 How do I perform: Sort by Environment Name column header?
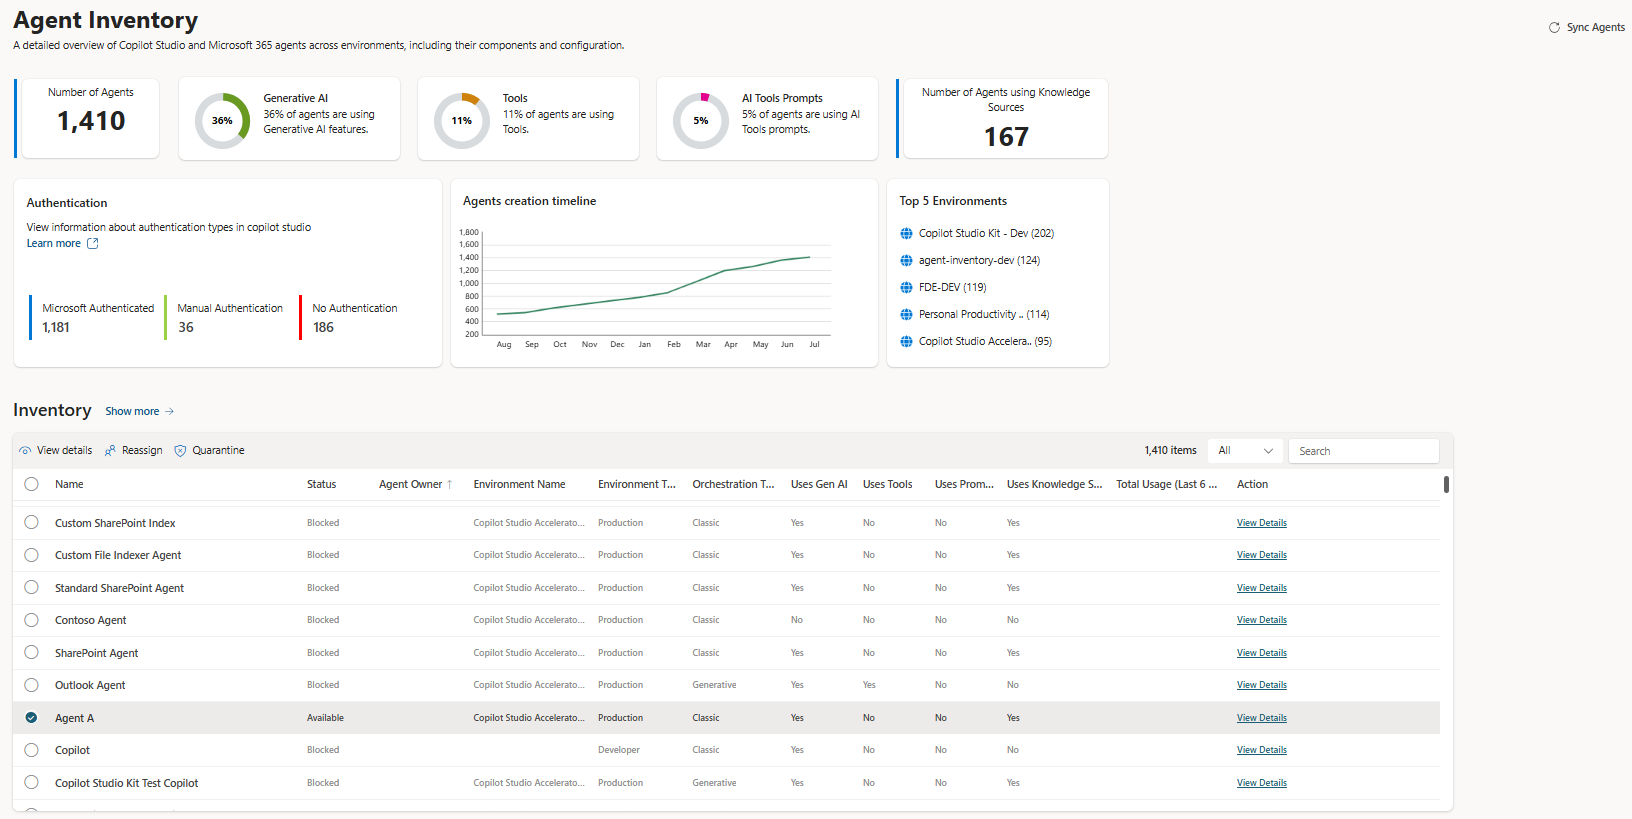pos(519,484)
